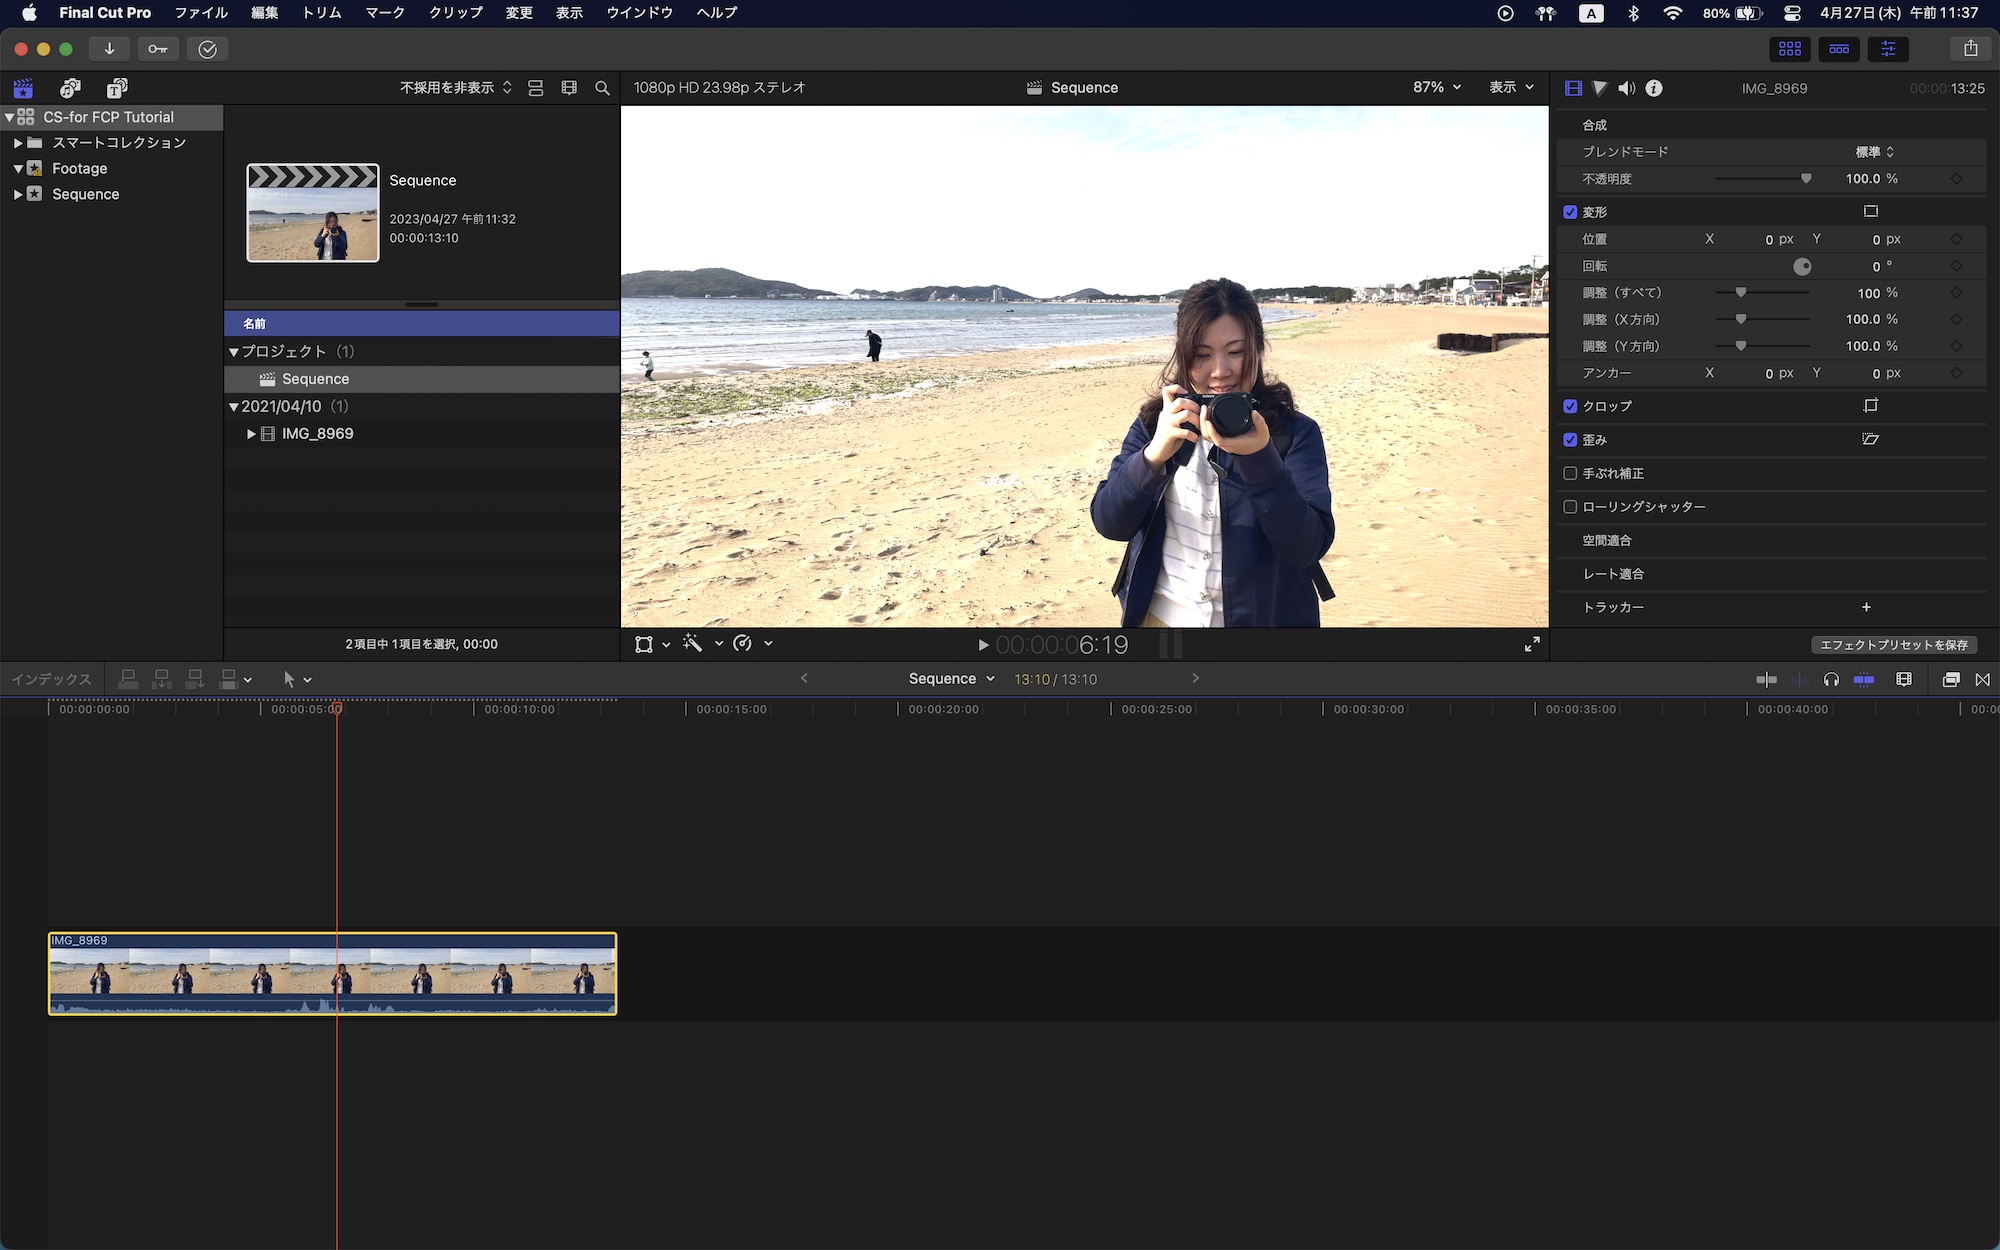Toggle viewer fullscreen arrows icon

pyautogui.click(x=1531, y=645)
